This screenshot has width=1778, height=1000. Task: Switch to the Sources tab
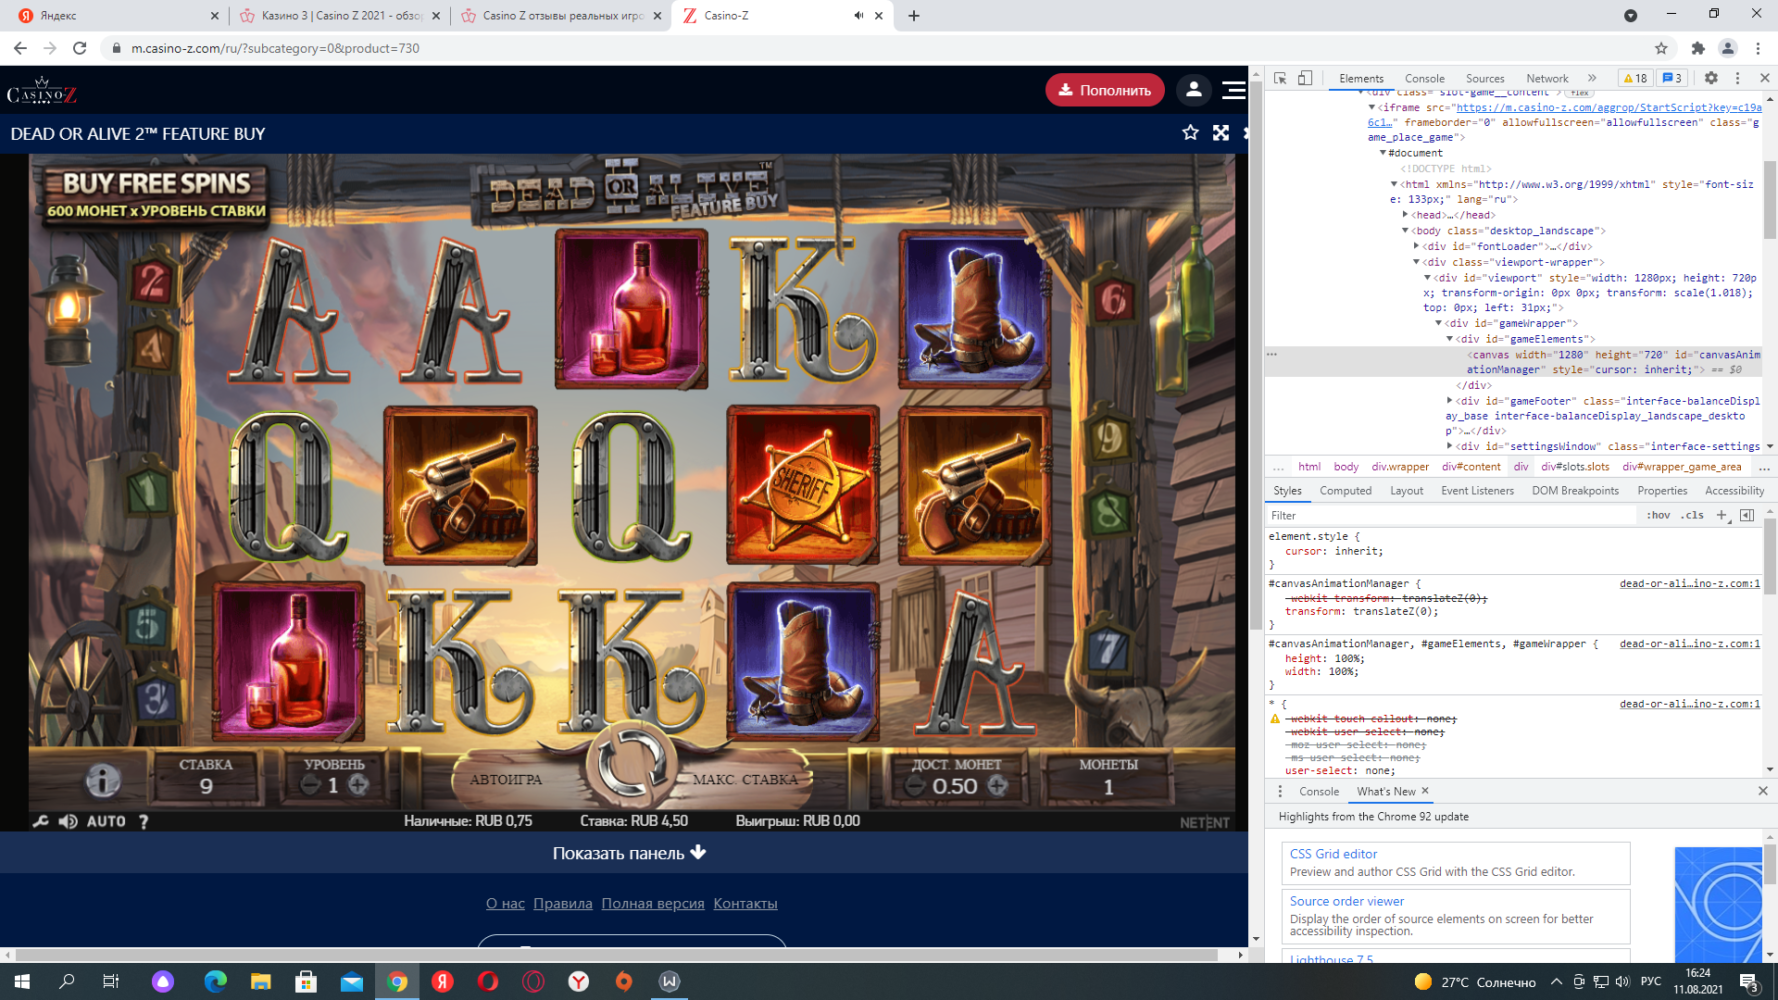pyautogui.click(x=1485, y=78)
